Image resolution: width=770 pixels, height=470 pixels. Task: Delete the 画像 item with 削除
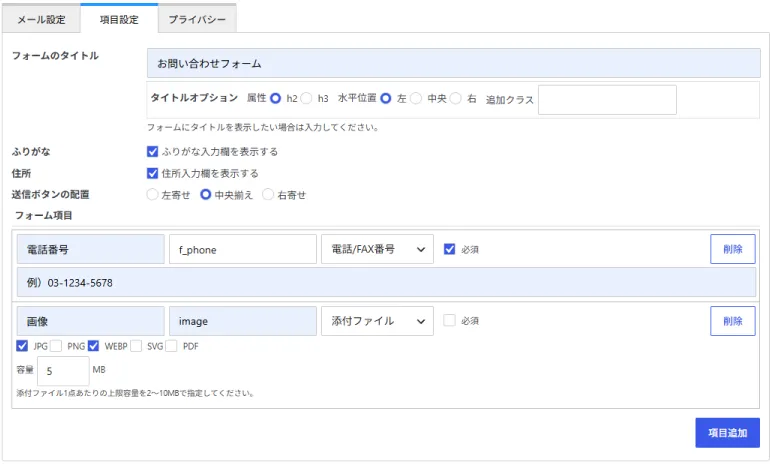pyautogui.click(x=733, y=321)
